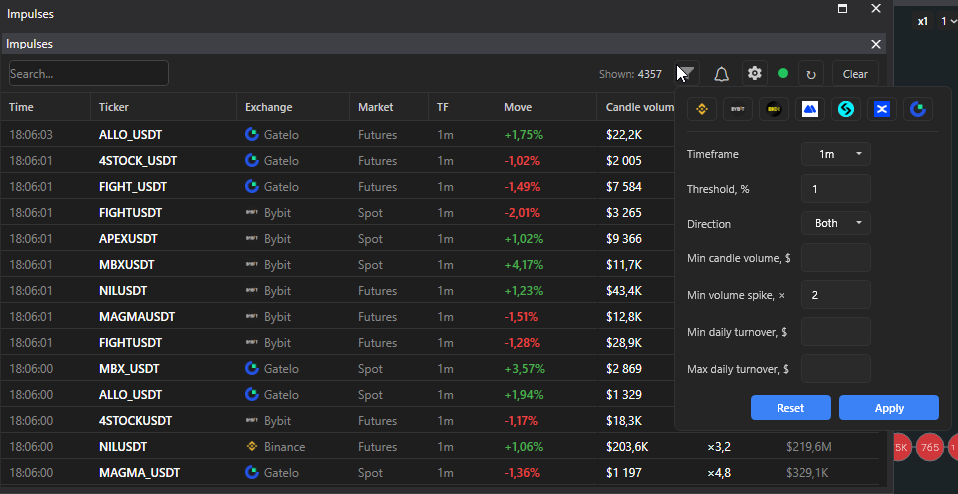Open the gear settings icon

click(755, 73)
